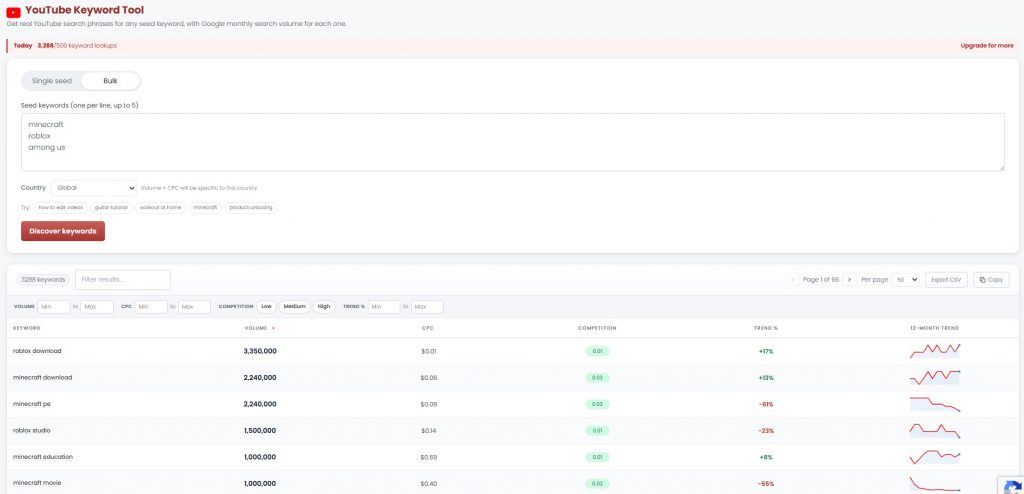
Task: Open Upgrade for more link
Action: coord(987,46)
